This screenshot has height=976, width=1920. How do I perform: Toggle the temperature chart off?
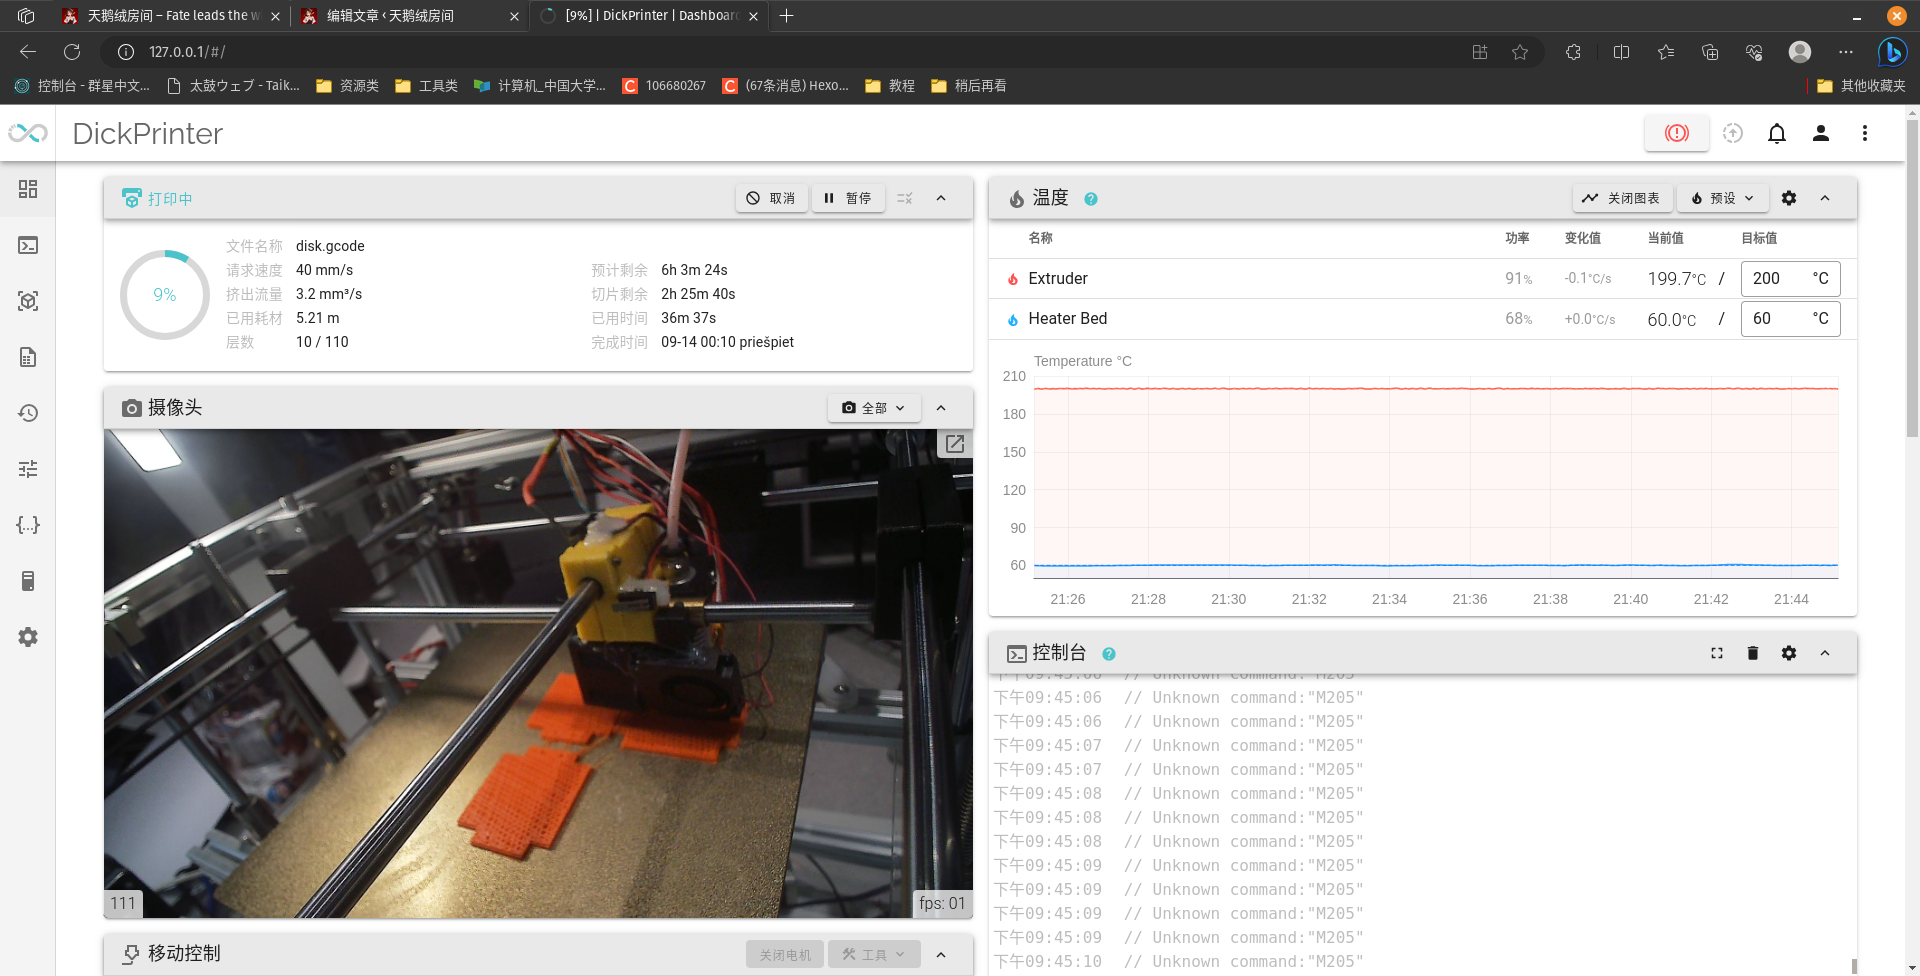[x=1621, y=198]
